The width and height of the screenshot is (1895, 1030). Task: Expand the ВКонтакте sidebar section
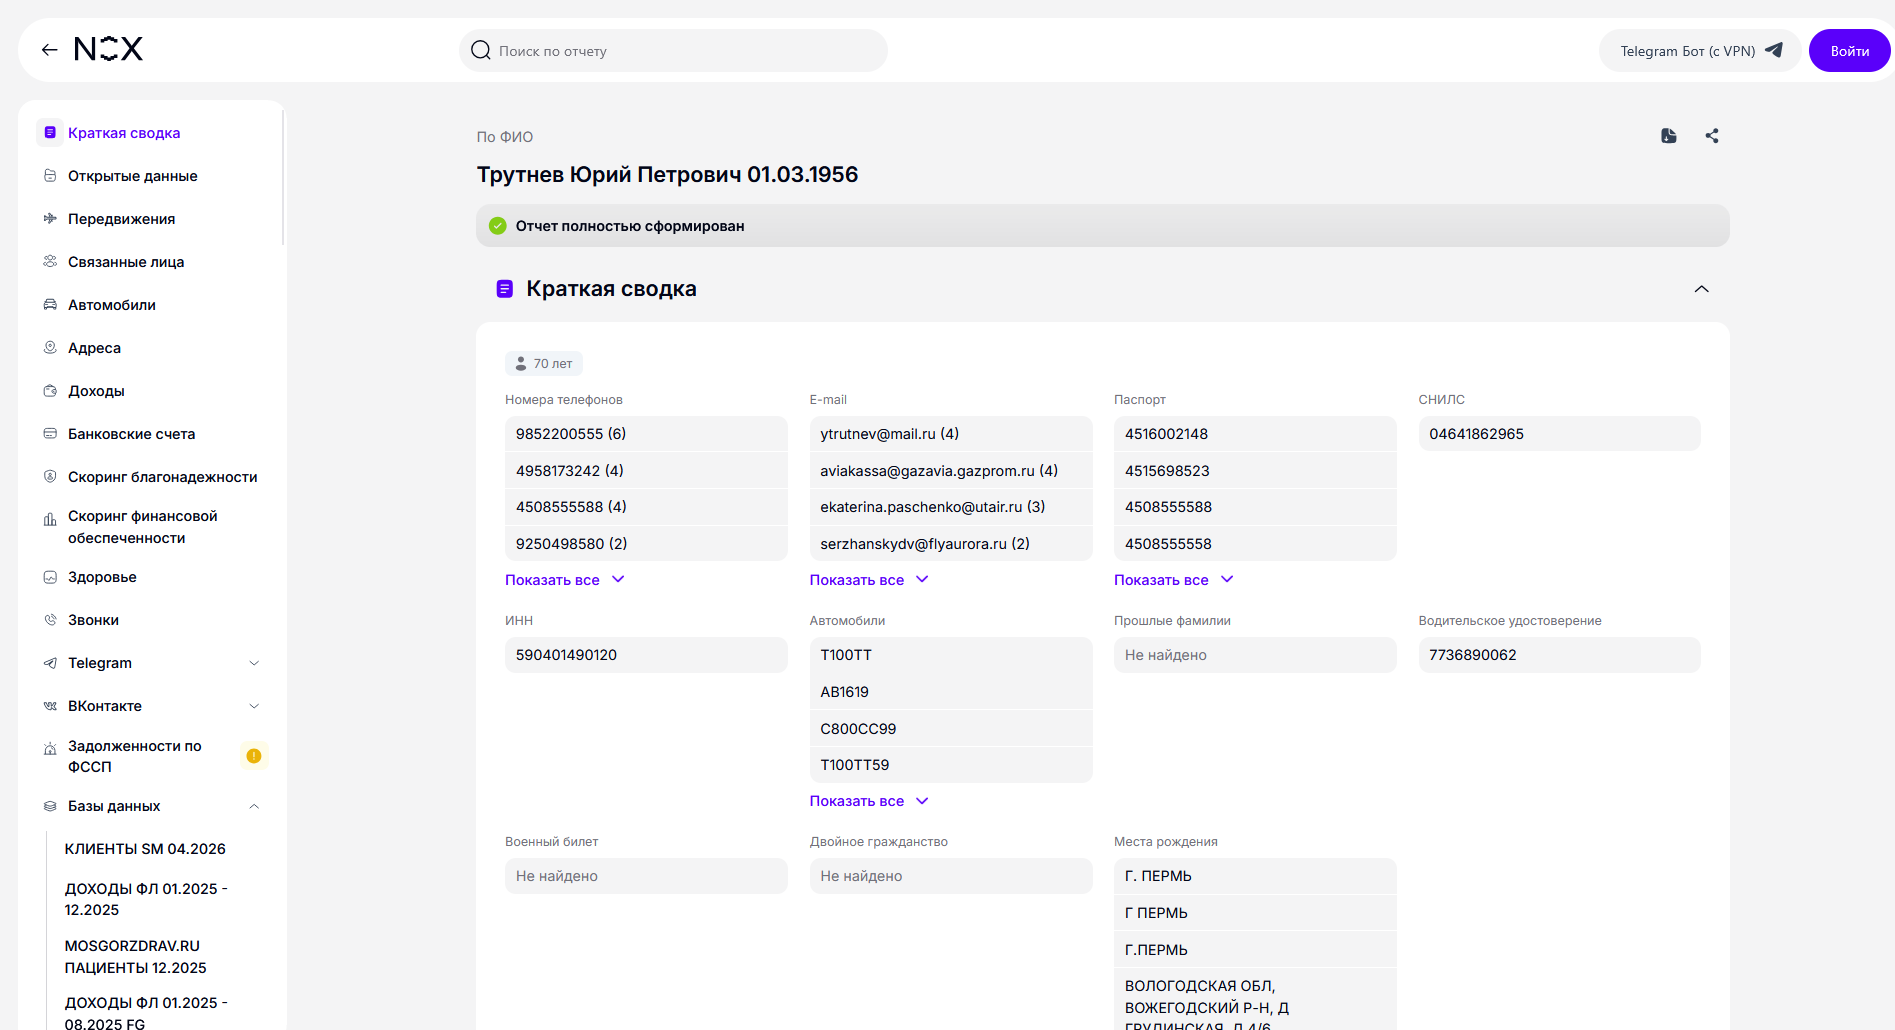coord(254,706)
